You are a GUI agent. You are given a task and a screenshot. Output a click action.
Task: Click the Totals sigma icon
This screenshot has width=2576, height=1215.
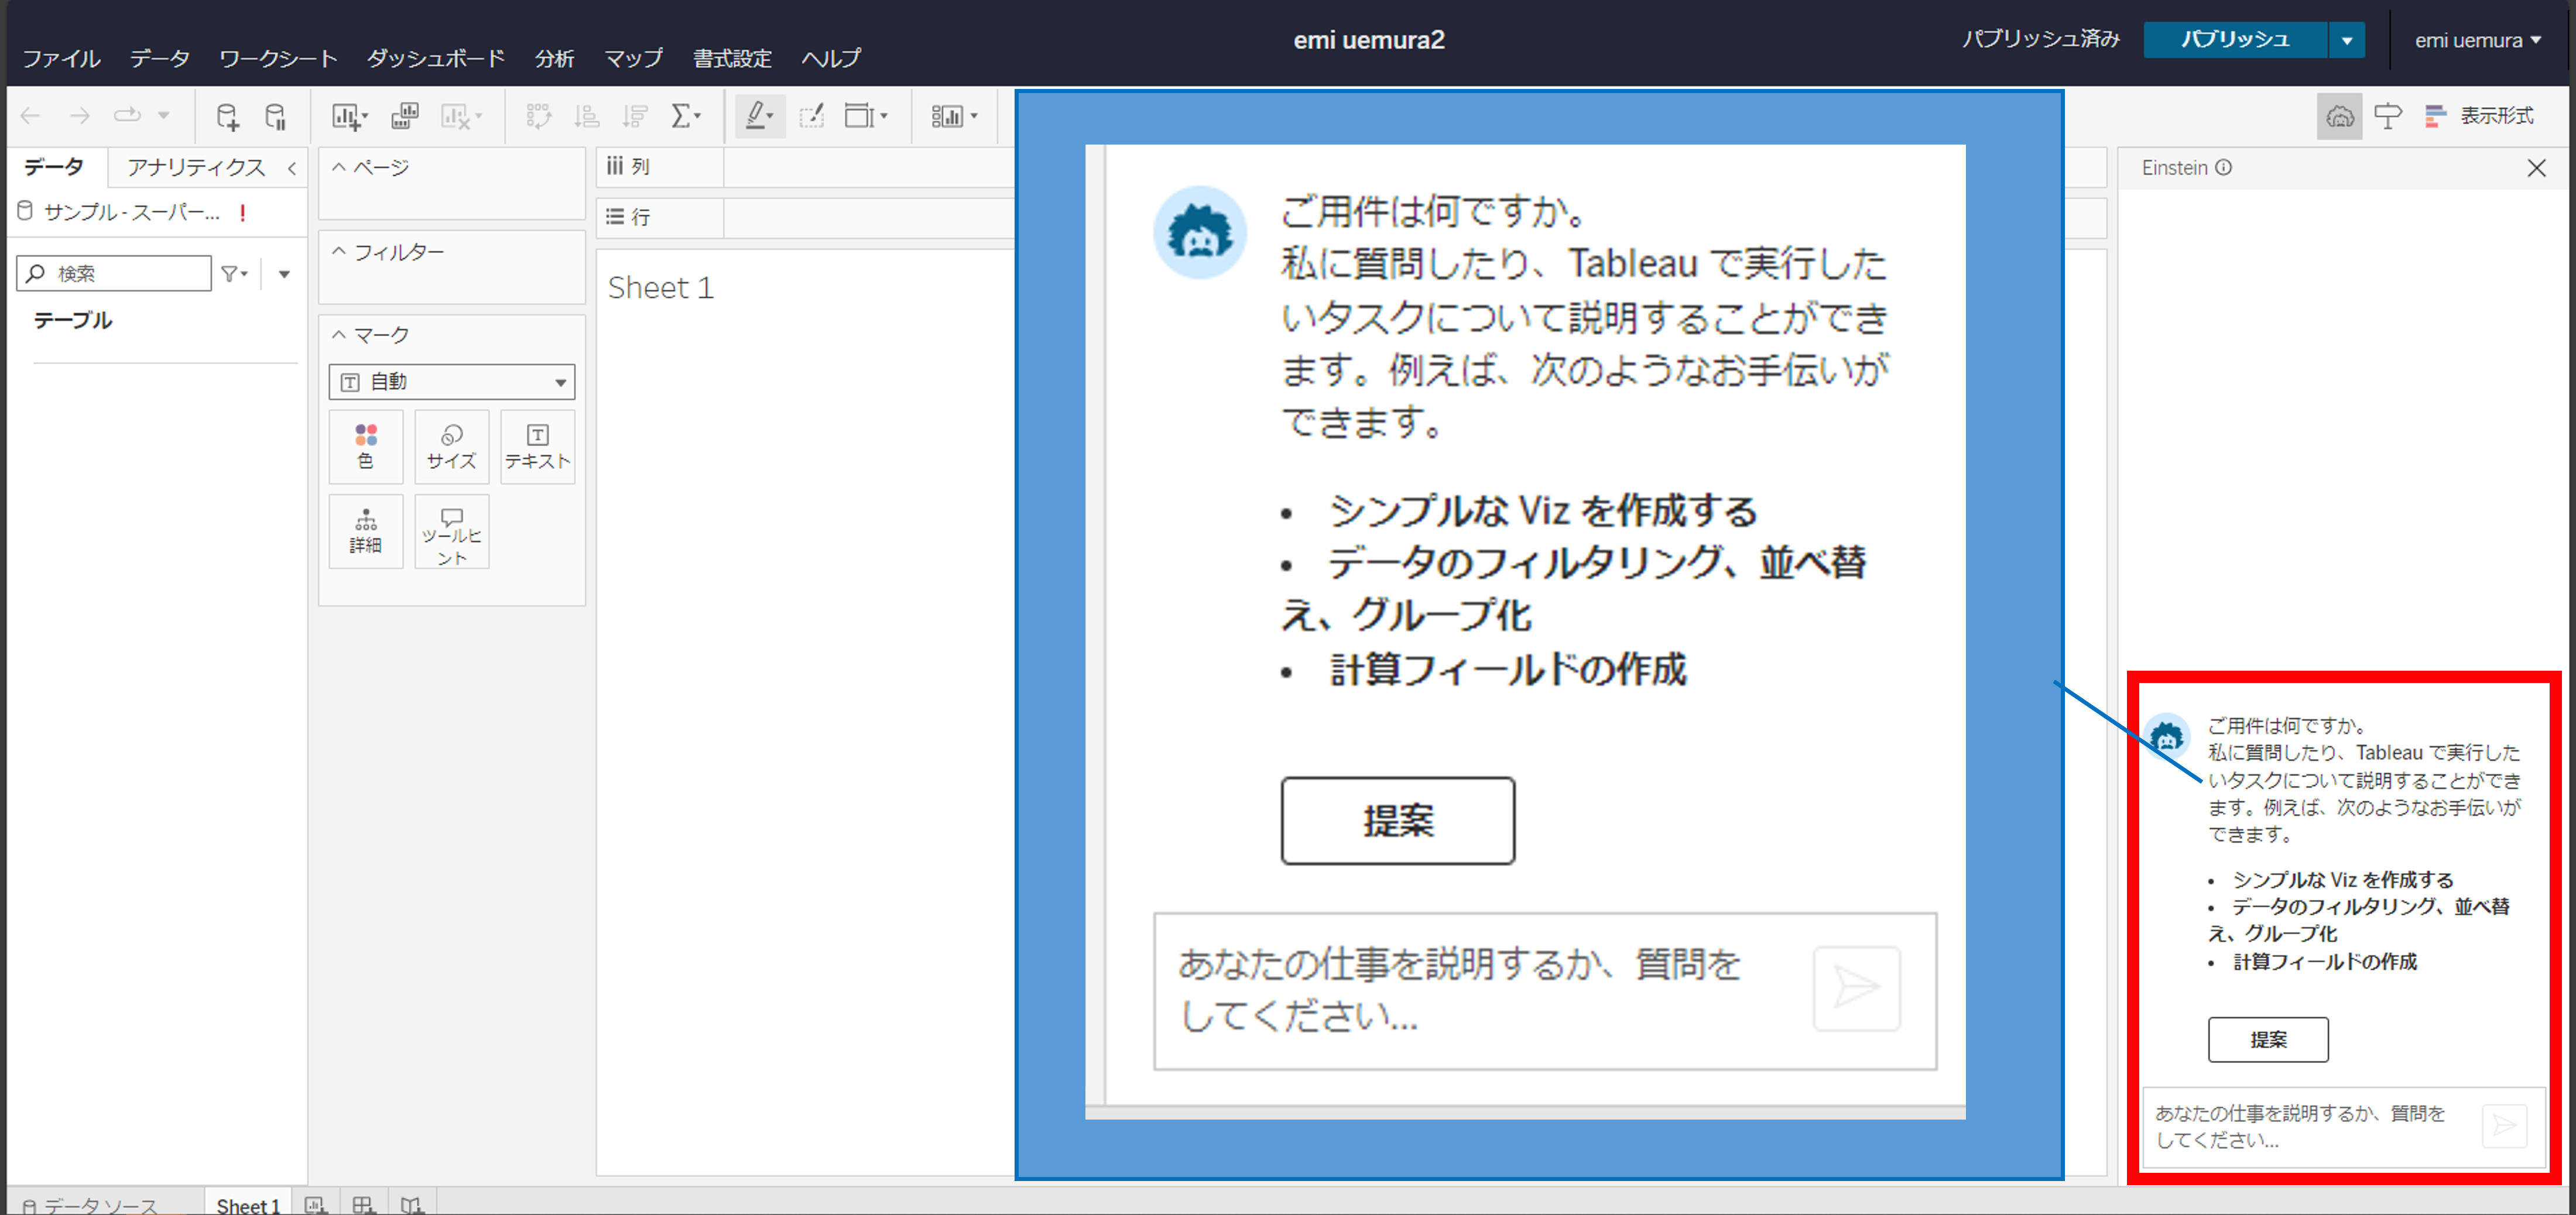685,116
